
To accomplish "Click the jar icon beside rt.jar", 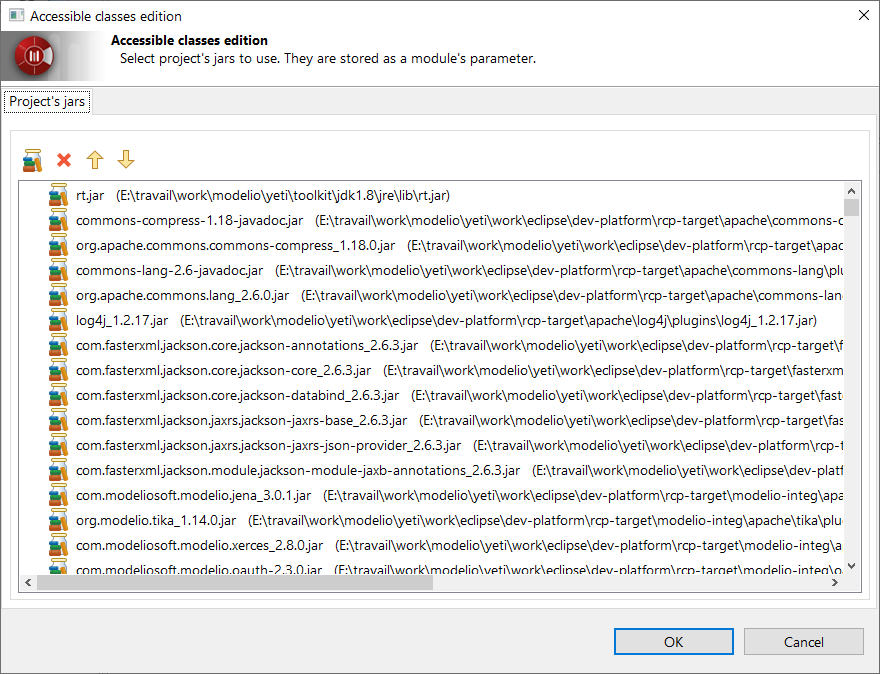I will coord(58,195).
